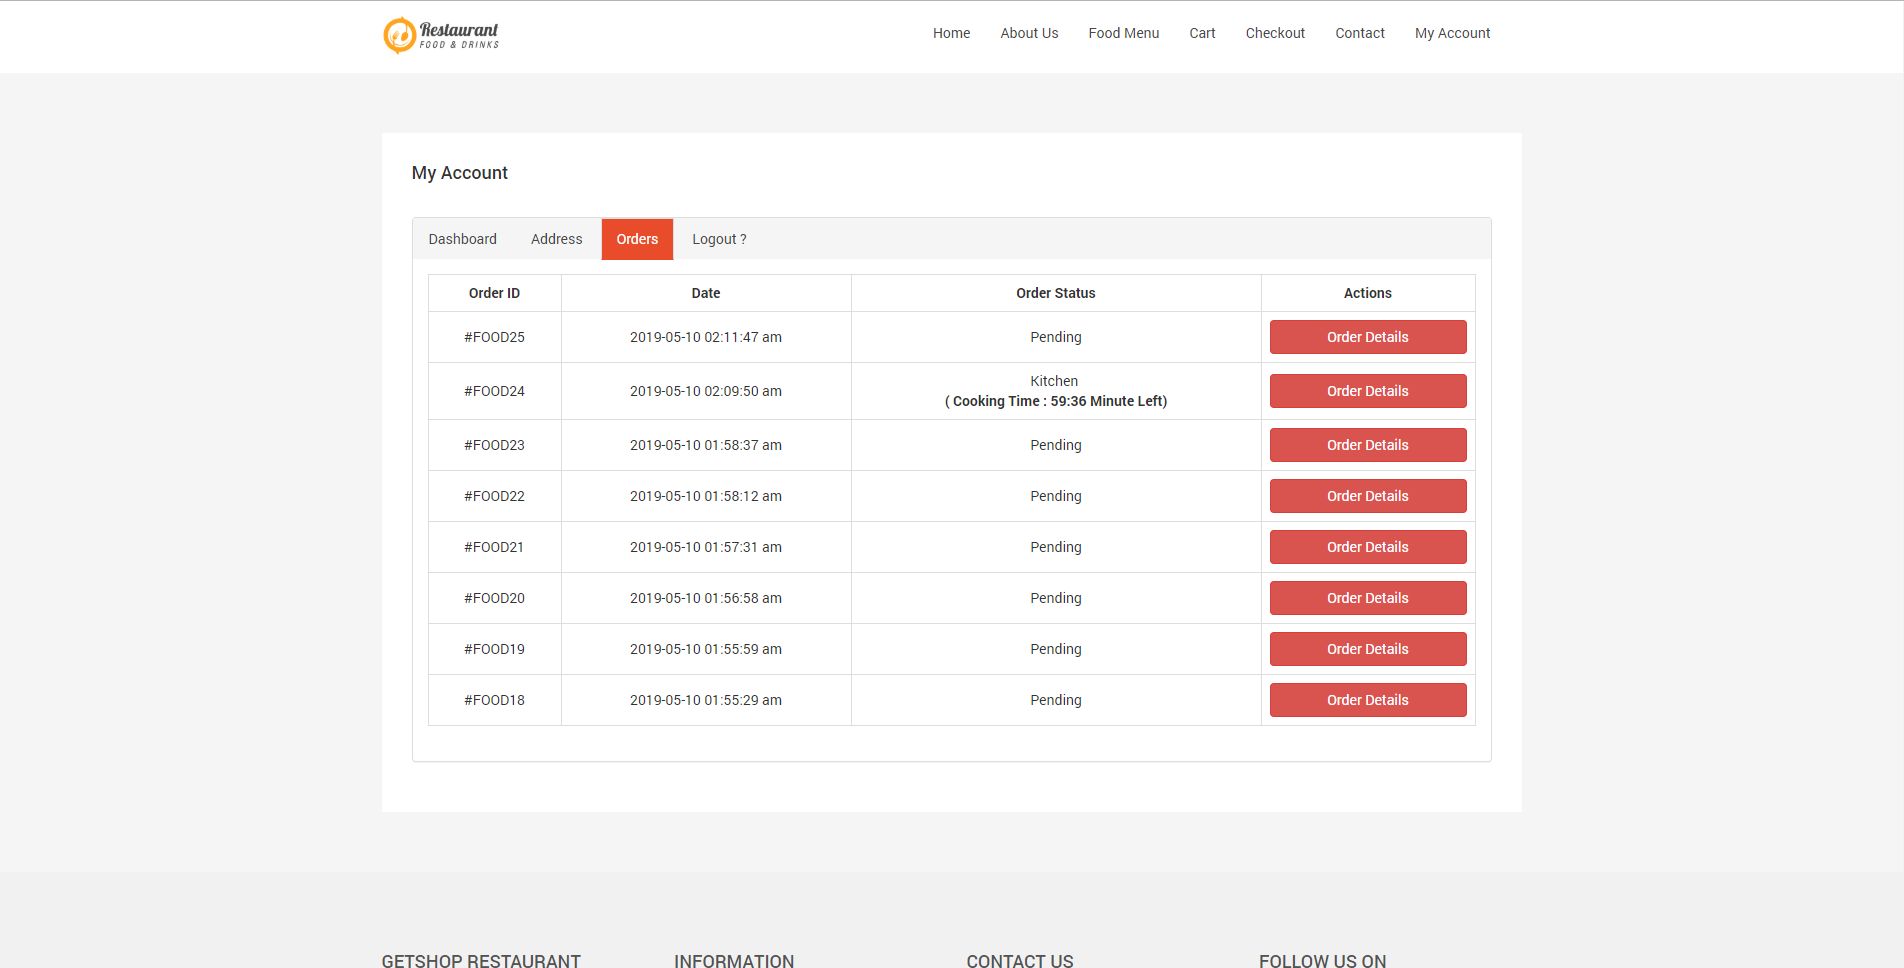This screenshot has height=968, width=1904.
Task: Click the Logout ? tab
Action: [719, 239]
